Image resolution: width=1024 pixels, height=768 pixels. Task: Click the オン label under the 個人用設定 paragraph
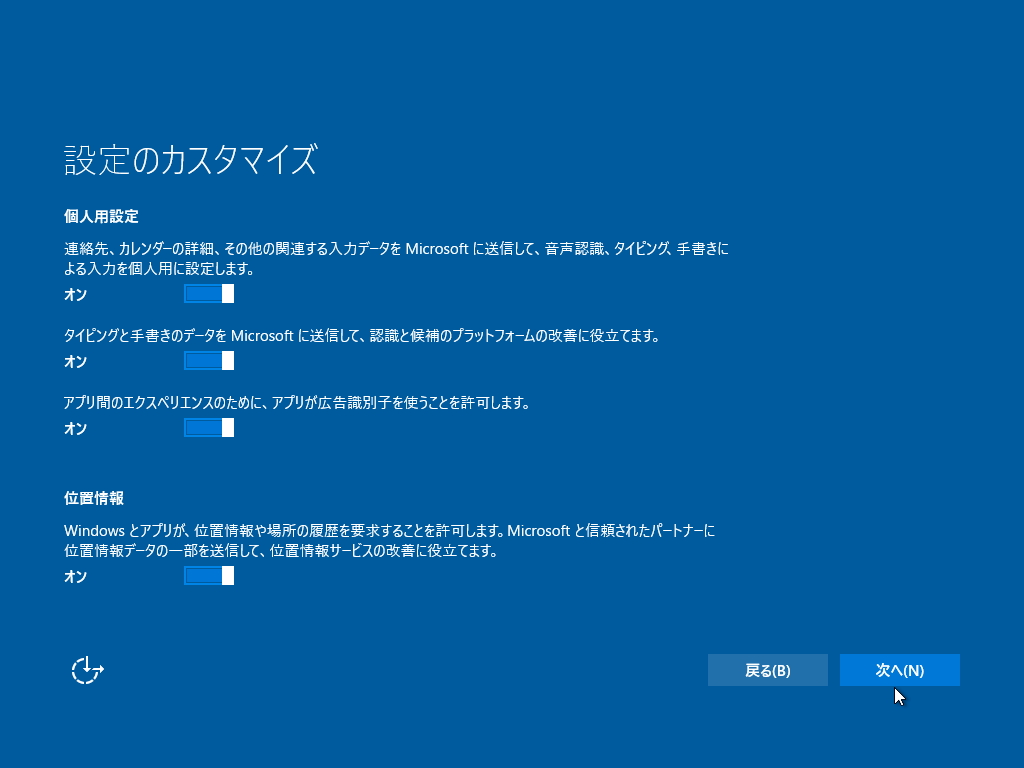click(x=76, y=295)
